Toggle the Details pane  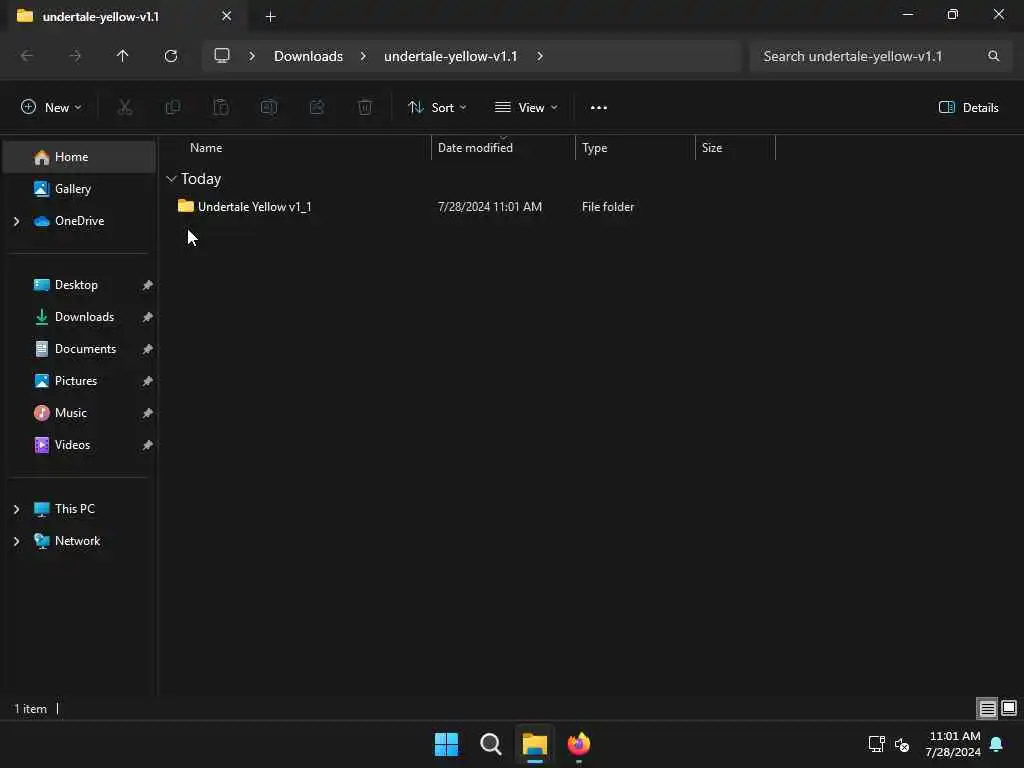click(968, 107)
